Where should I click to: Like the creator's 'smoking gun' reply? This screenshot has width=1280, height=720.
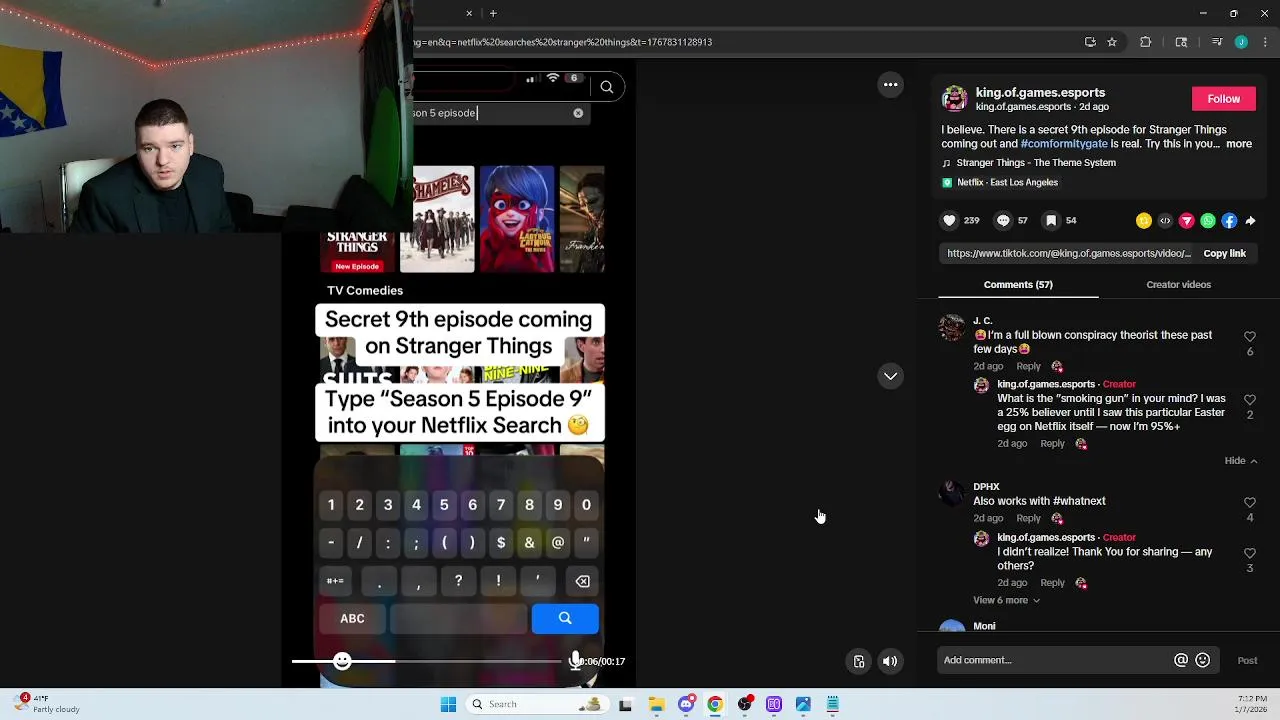coord(1250,400)
